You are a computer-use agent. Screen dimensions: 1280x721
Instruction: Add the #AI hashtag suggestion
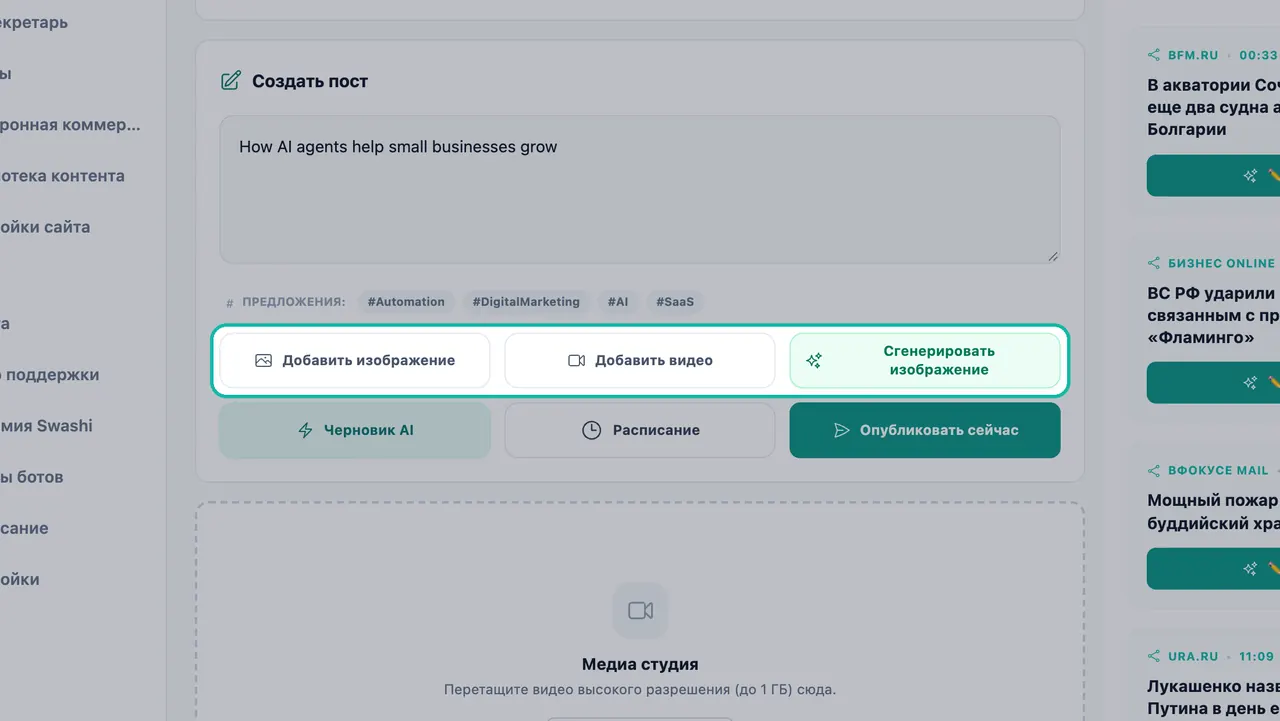click(618, 302)
